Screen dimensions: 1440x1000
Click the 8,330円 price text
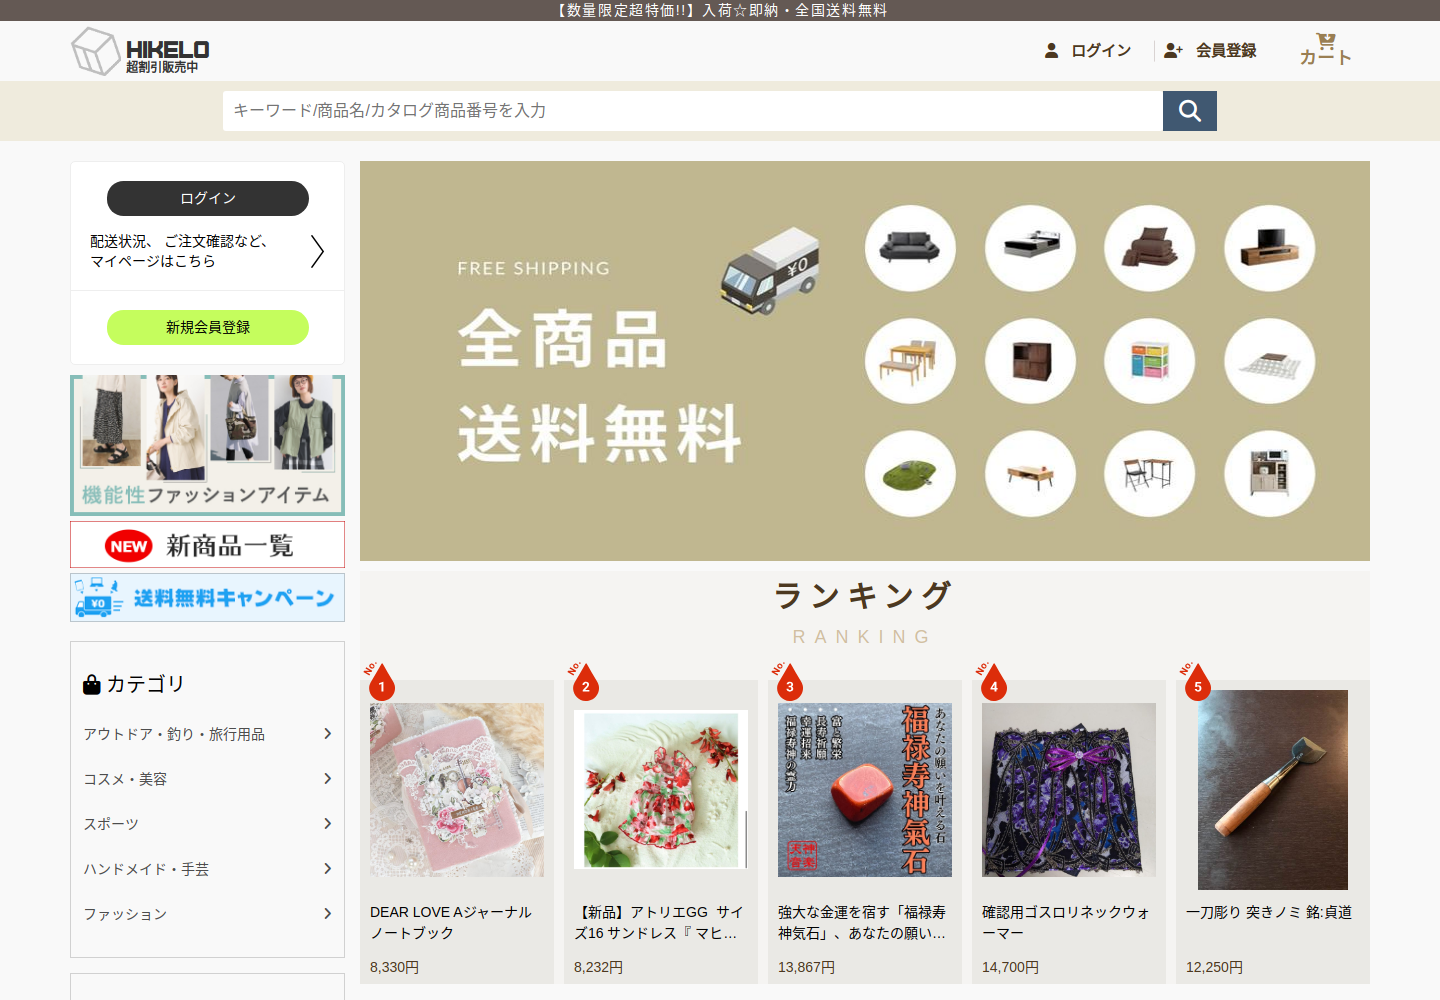click(x=394, y=967)
